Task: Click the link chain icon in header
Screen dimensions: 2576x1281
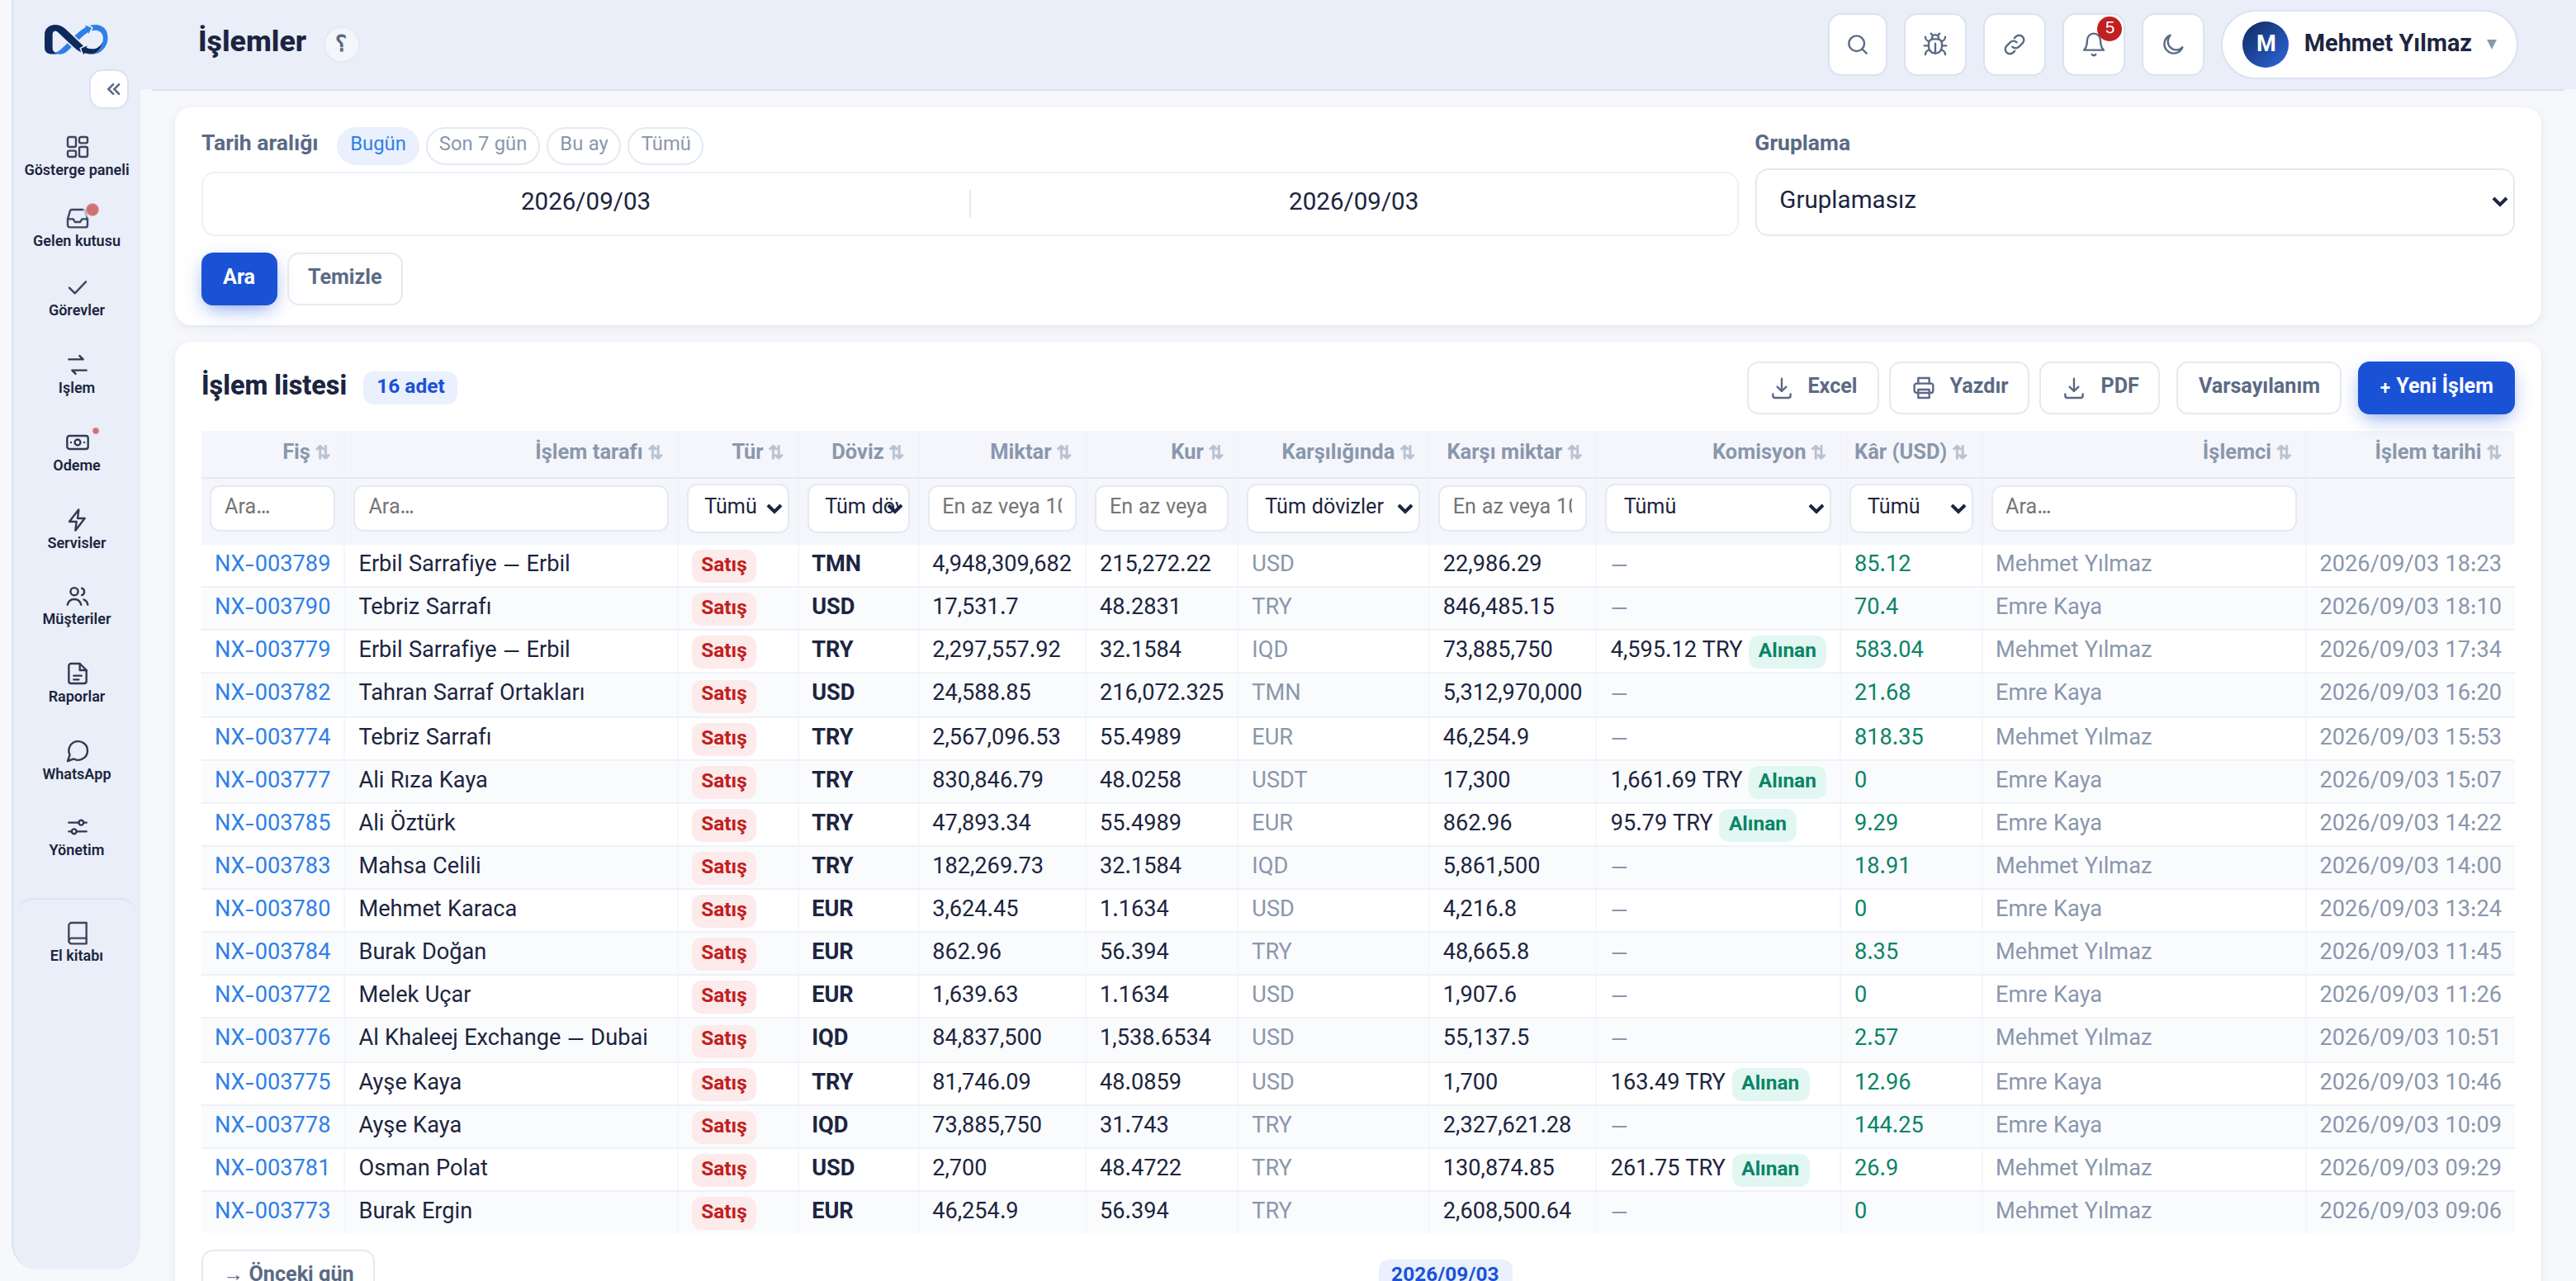Action: coord(2014,44)
